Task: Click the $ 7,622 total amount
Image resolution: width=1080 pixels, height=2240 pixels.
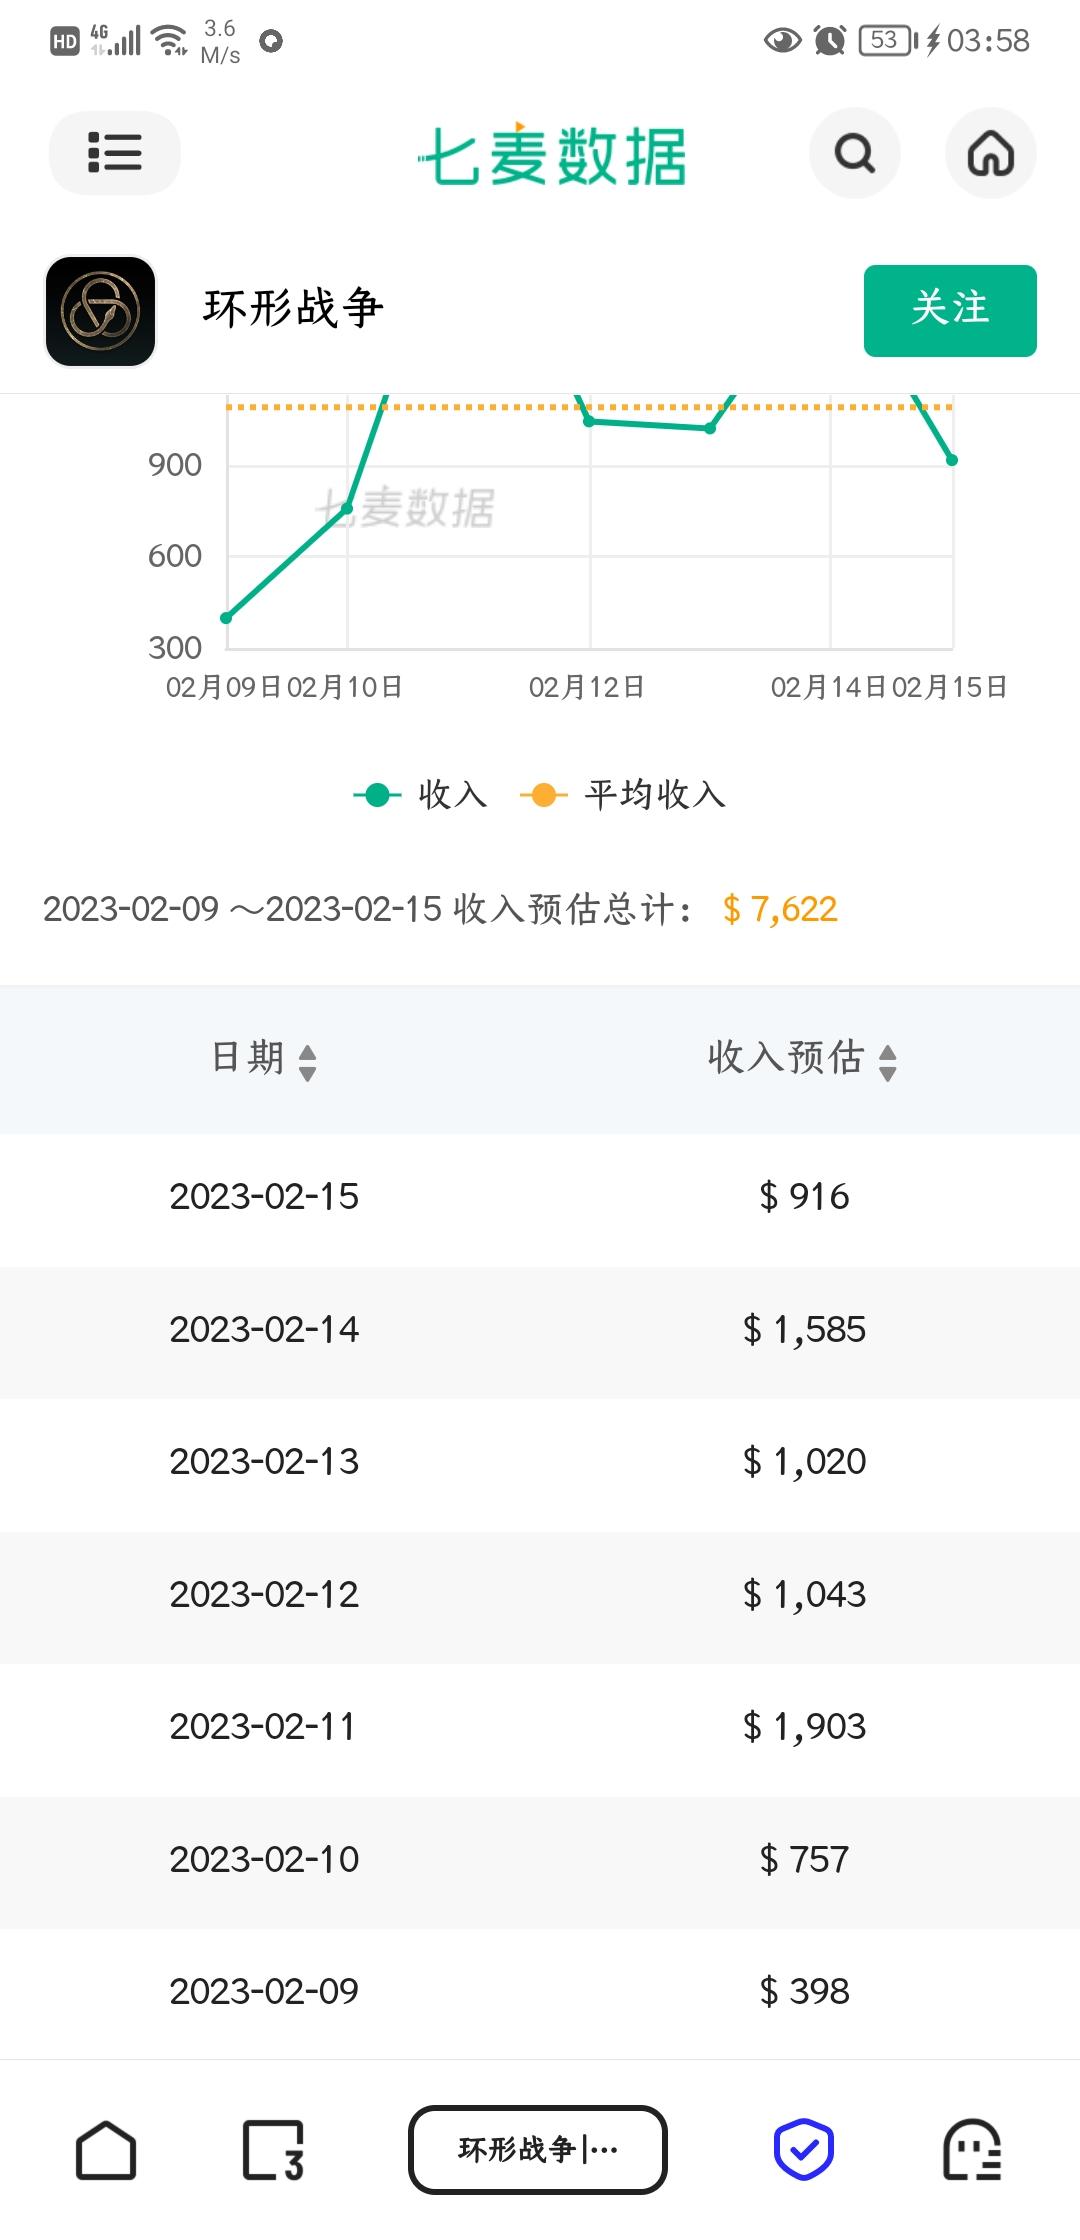Action: [x=780, y=909]
